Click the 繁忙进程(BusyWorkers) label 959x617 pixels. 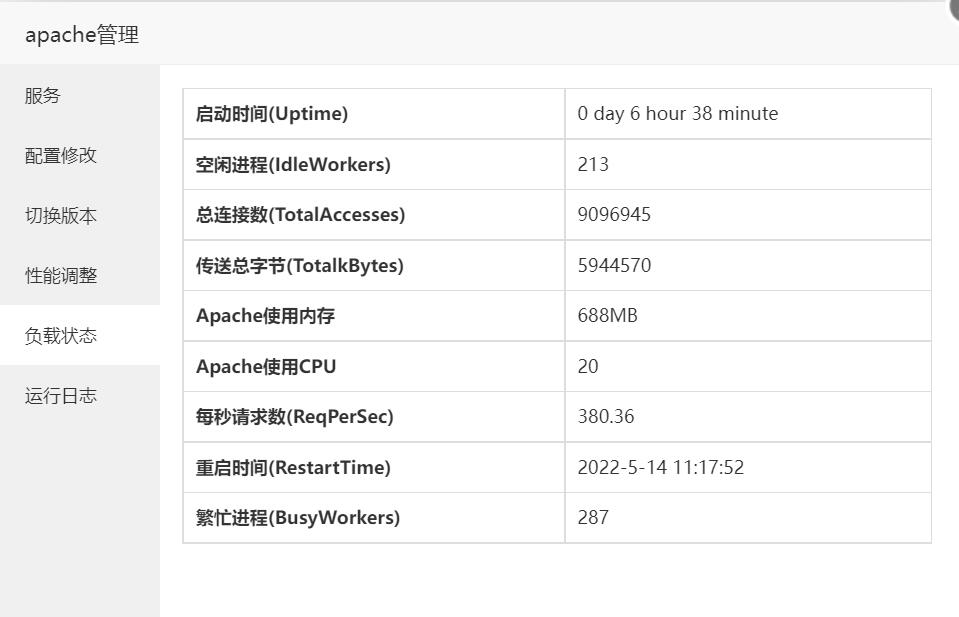[298, 518]
